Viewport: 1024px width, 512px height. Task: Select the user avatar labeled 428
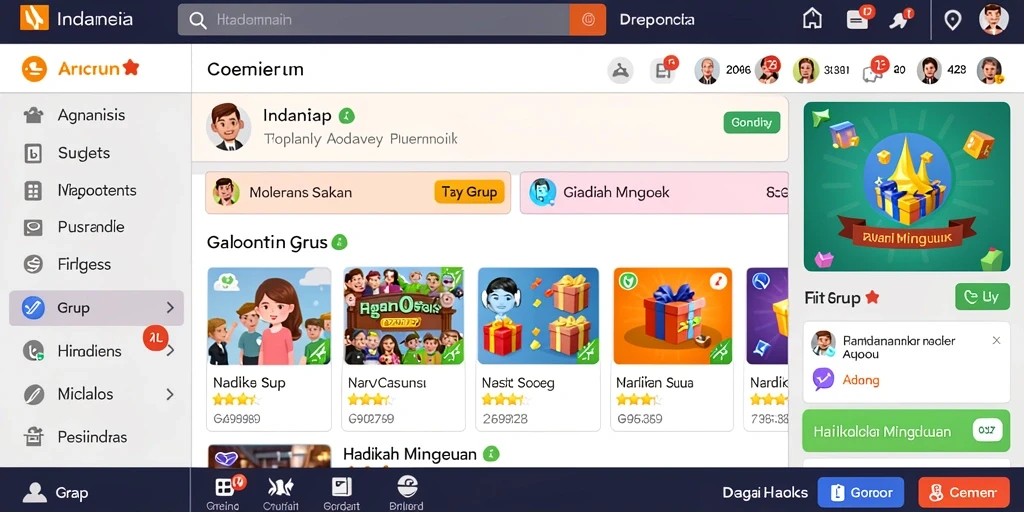[929, 71]
